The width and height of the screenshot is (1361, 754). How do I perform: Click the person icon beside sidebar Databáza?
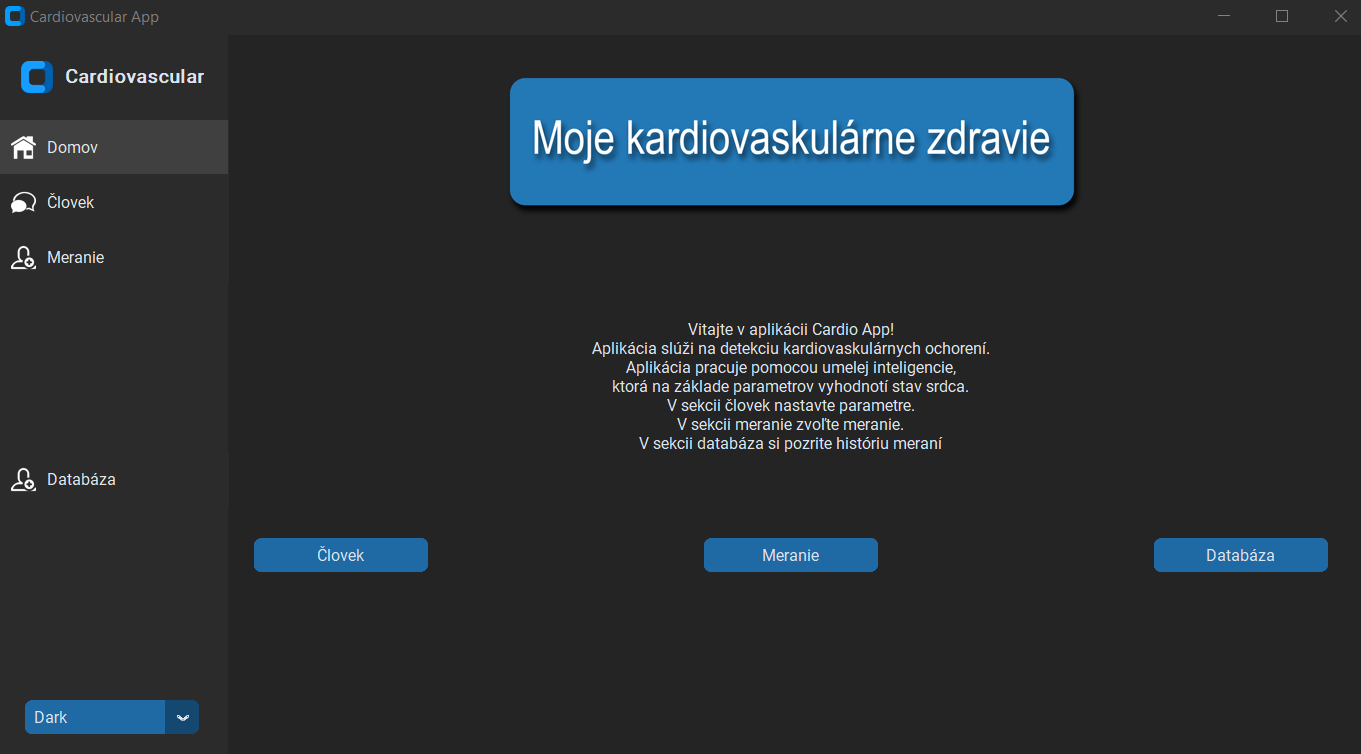click(x=23, y=480)
